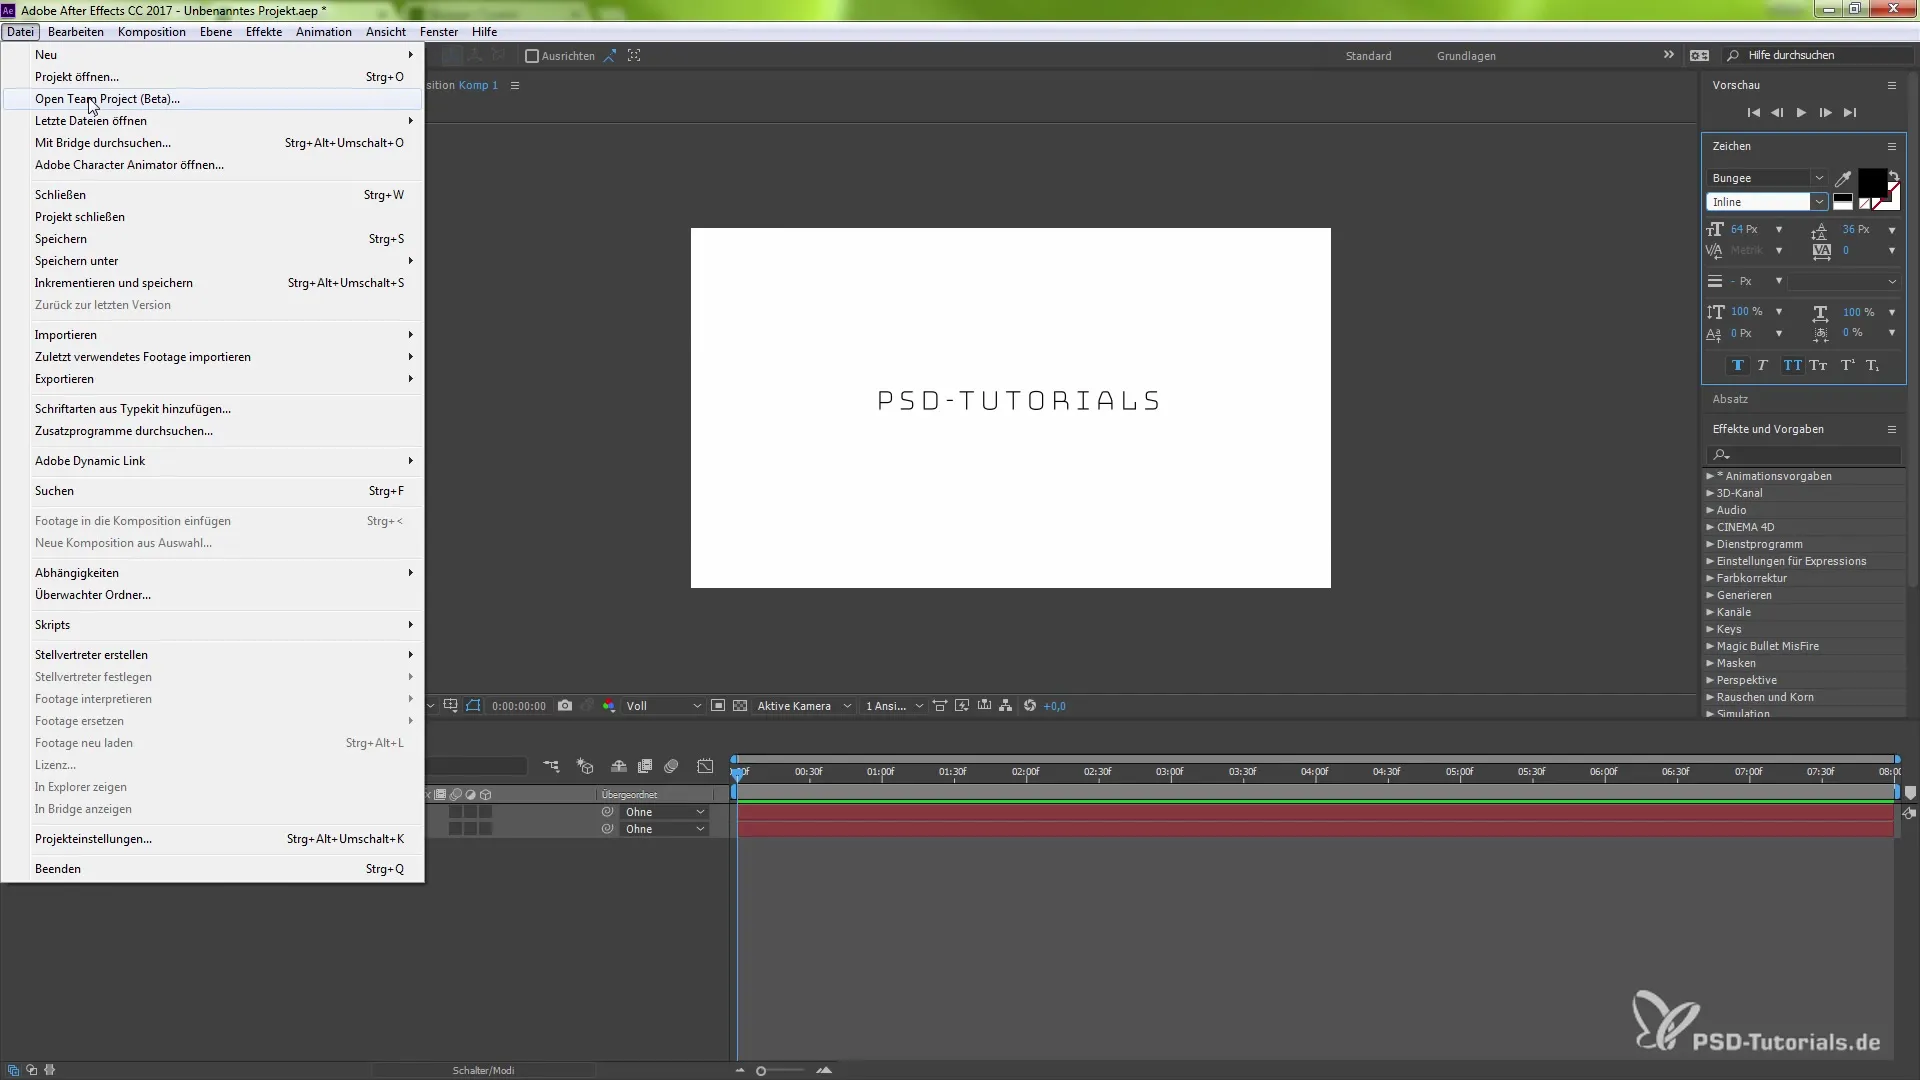The image size is (1920, 1080).
Task: Open the composition flowchart icon
Action: click(1006, 706)
